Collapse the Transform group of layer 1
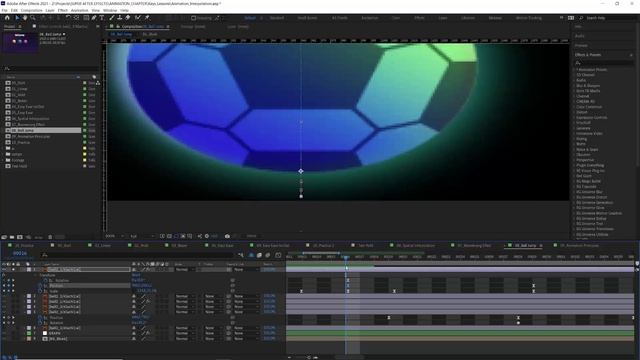640x360 pixels. coord(36,275)
